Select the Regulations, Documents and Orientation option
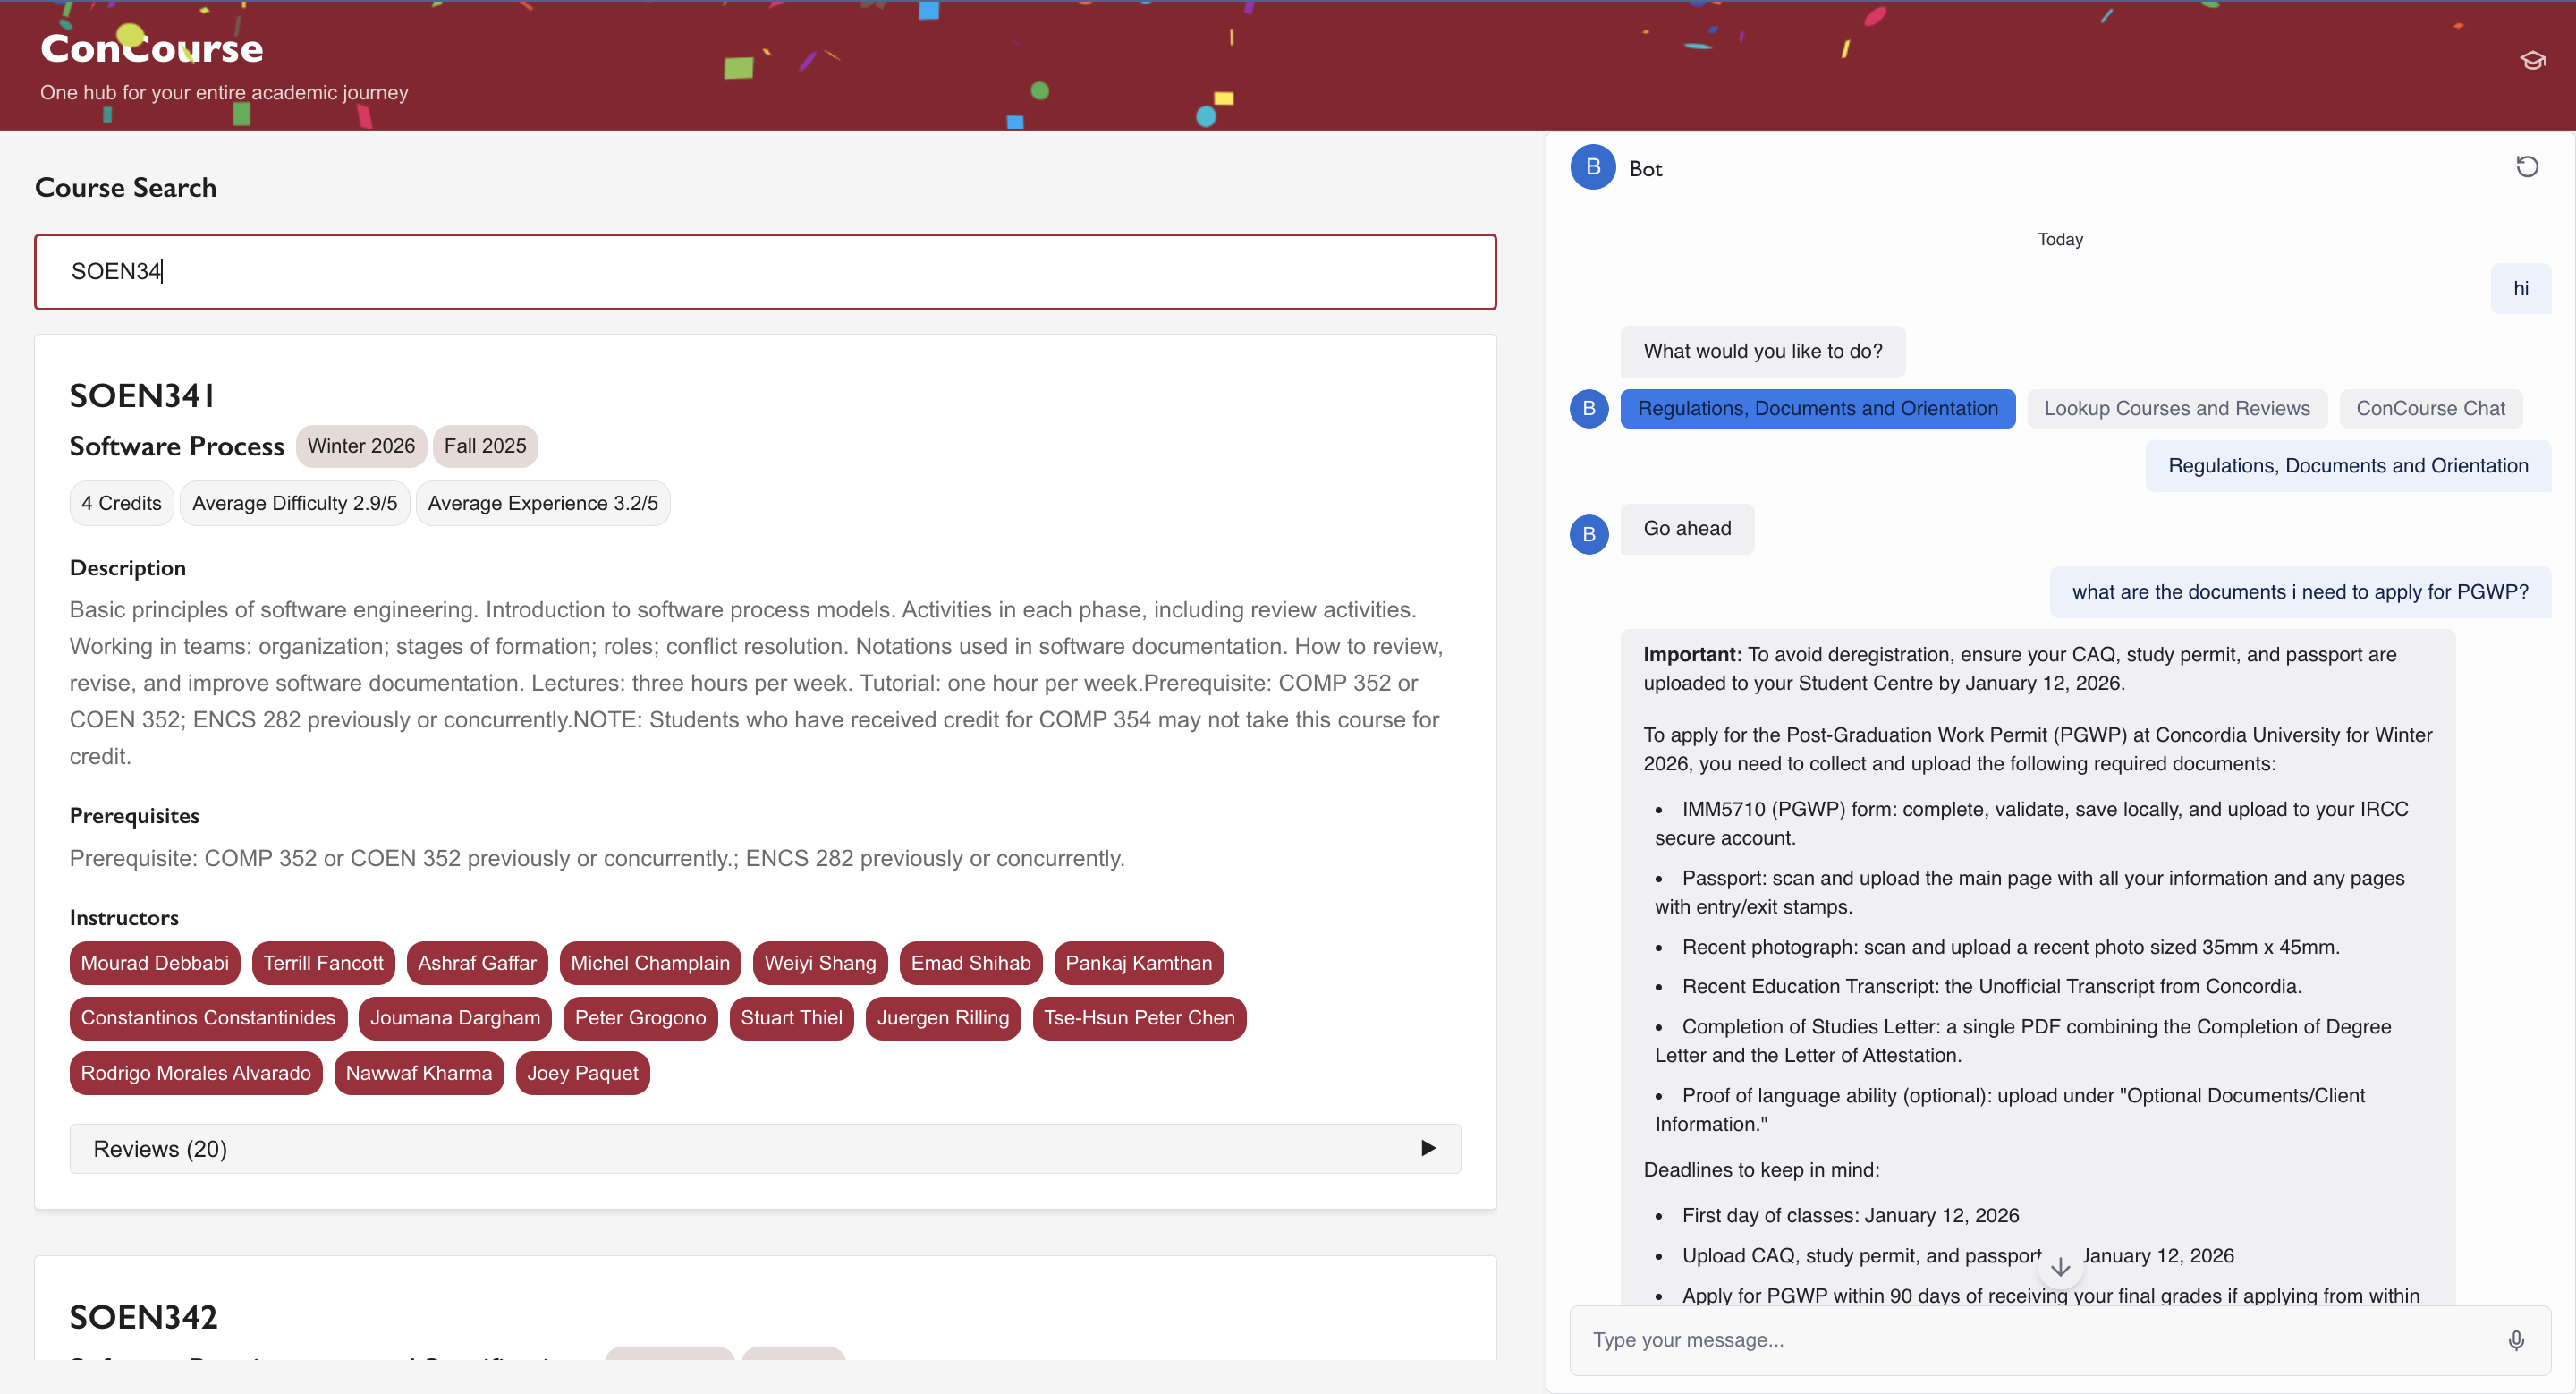The width and height of the screenshot is (2576, 1394). point(1817,408)
